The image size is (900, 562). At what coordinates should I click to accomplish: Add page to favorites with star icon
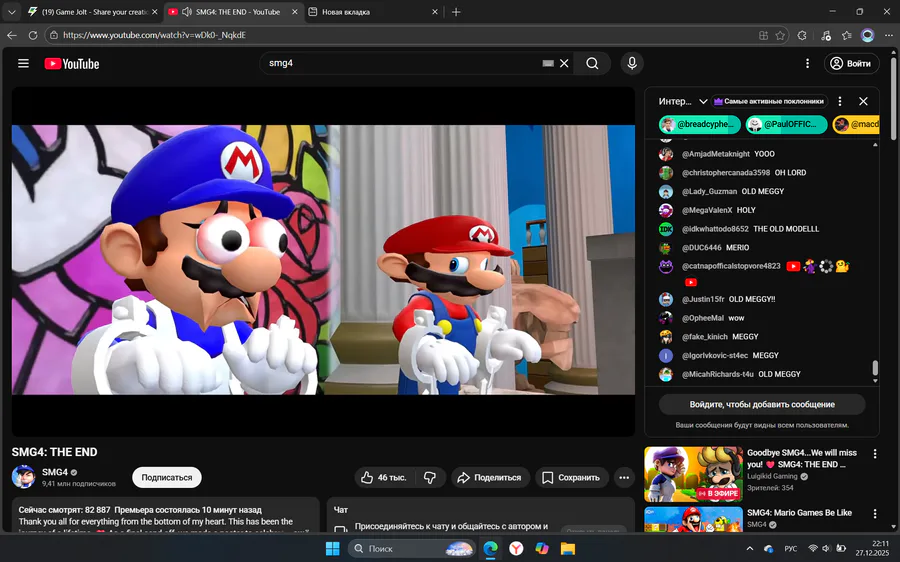pos(780,35)
